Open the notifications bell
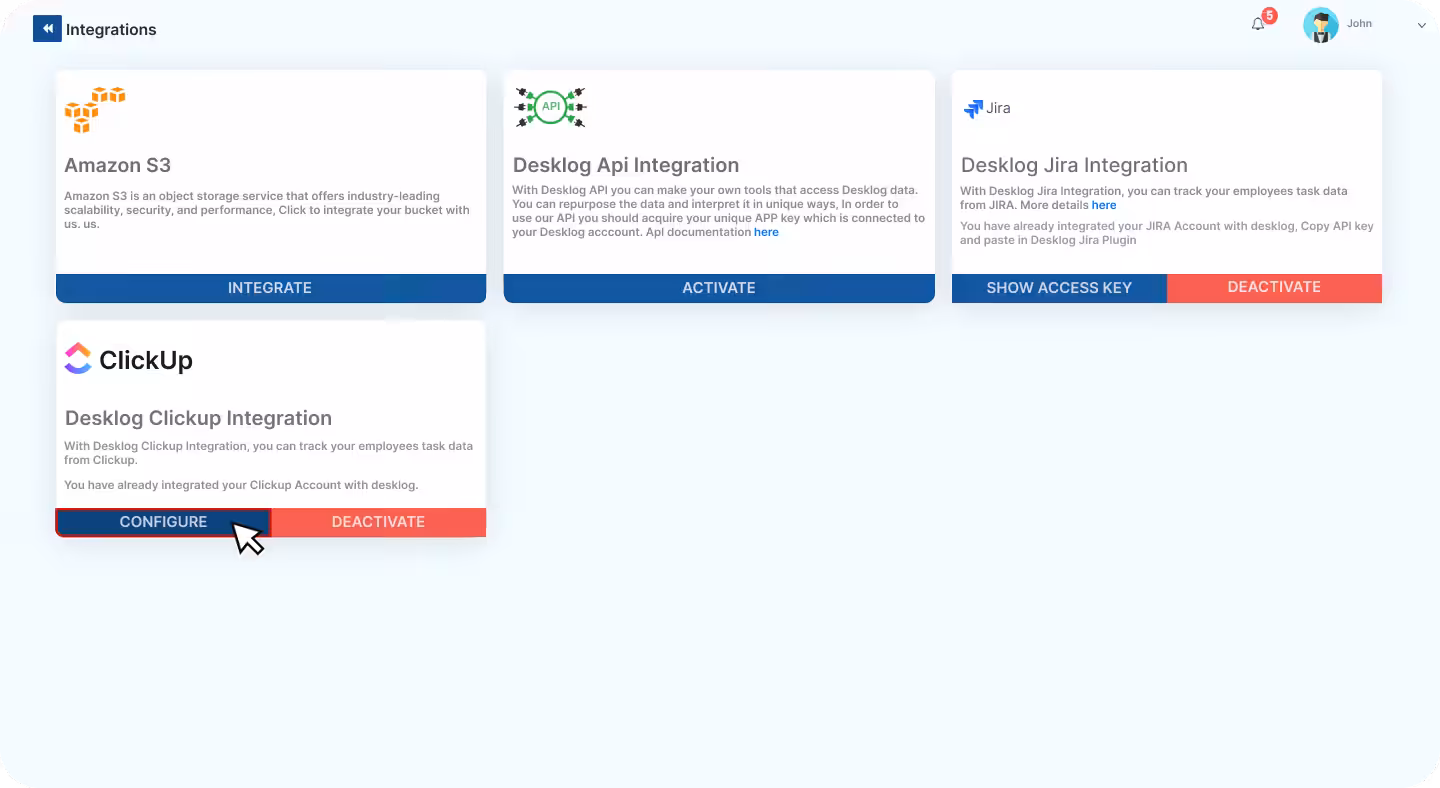The image size is (1440, 788). tap(1258, 24)
